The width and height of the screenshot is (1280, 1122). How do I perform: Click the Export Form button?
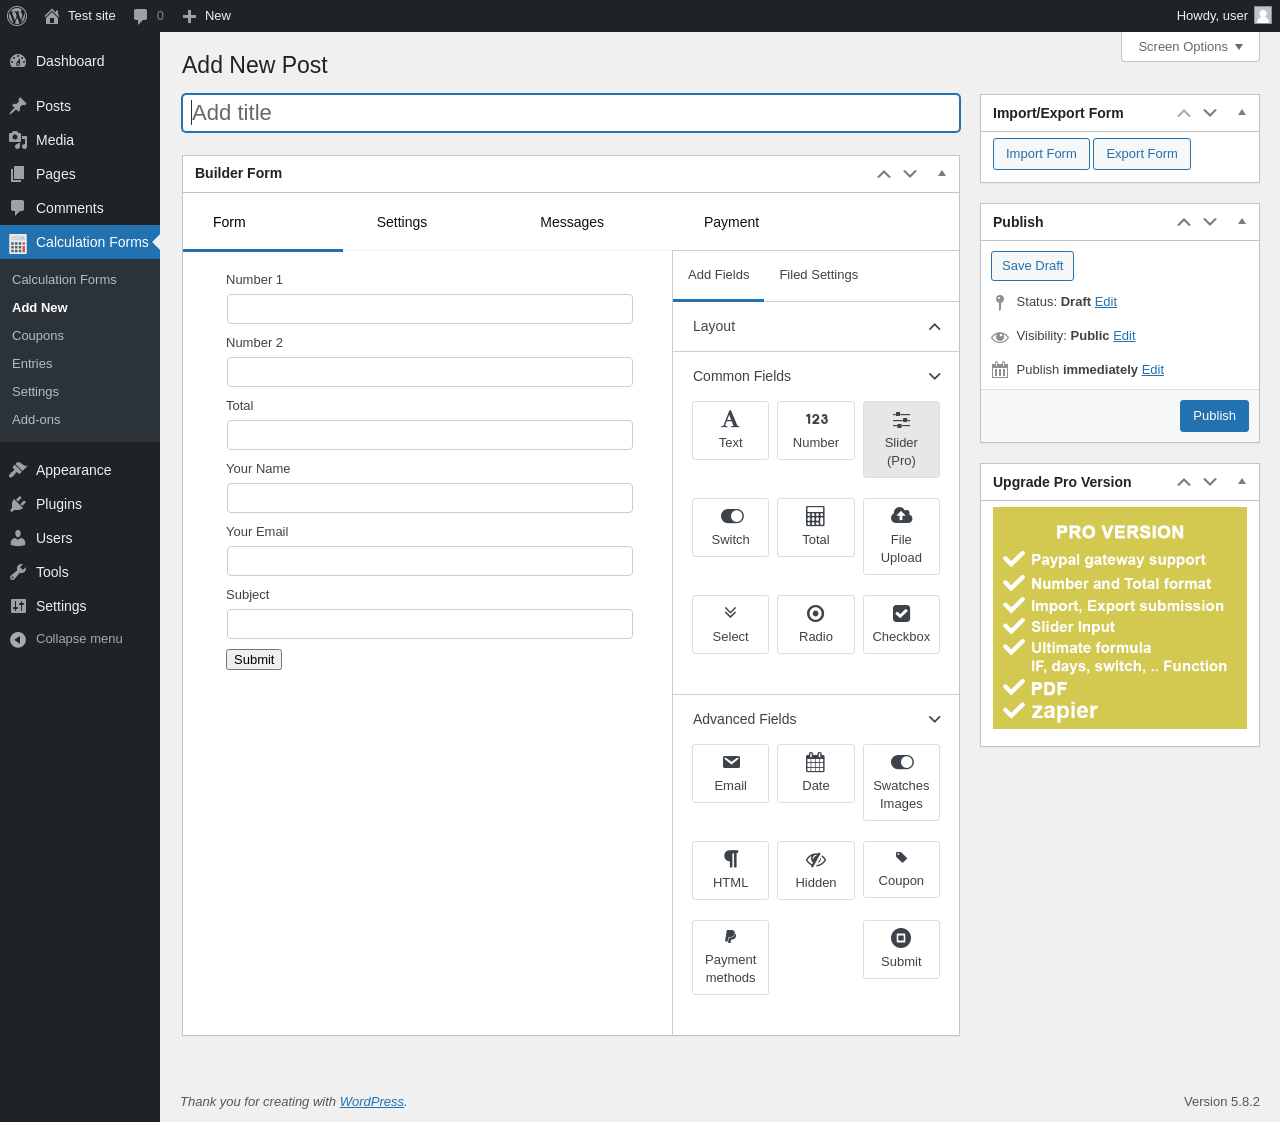coord(1142,154)
